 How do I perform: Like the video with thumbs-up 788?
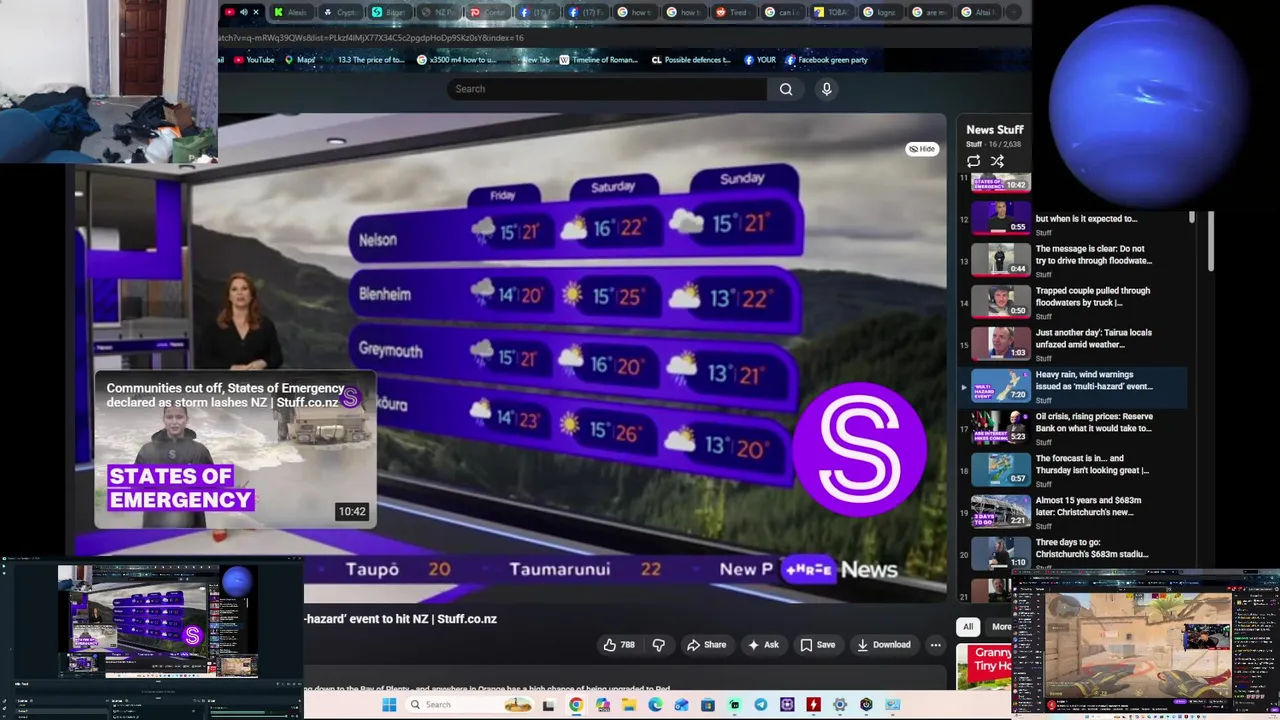(x=619, y=645)
